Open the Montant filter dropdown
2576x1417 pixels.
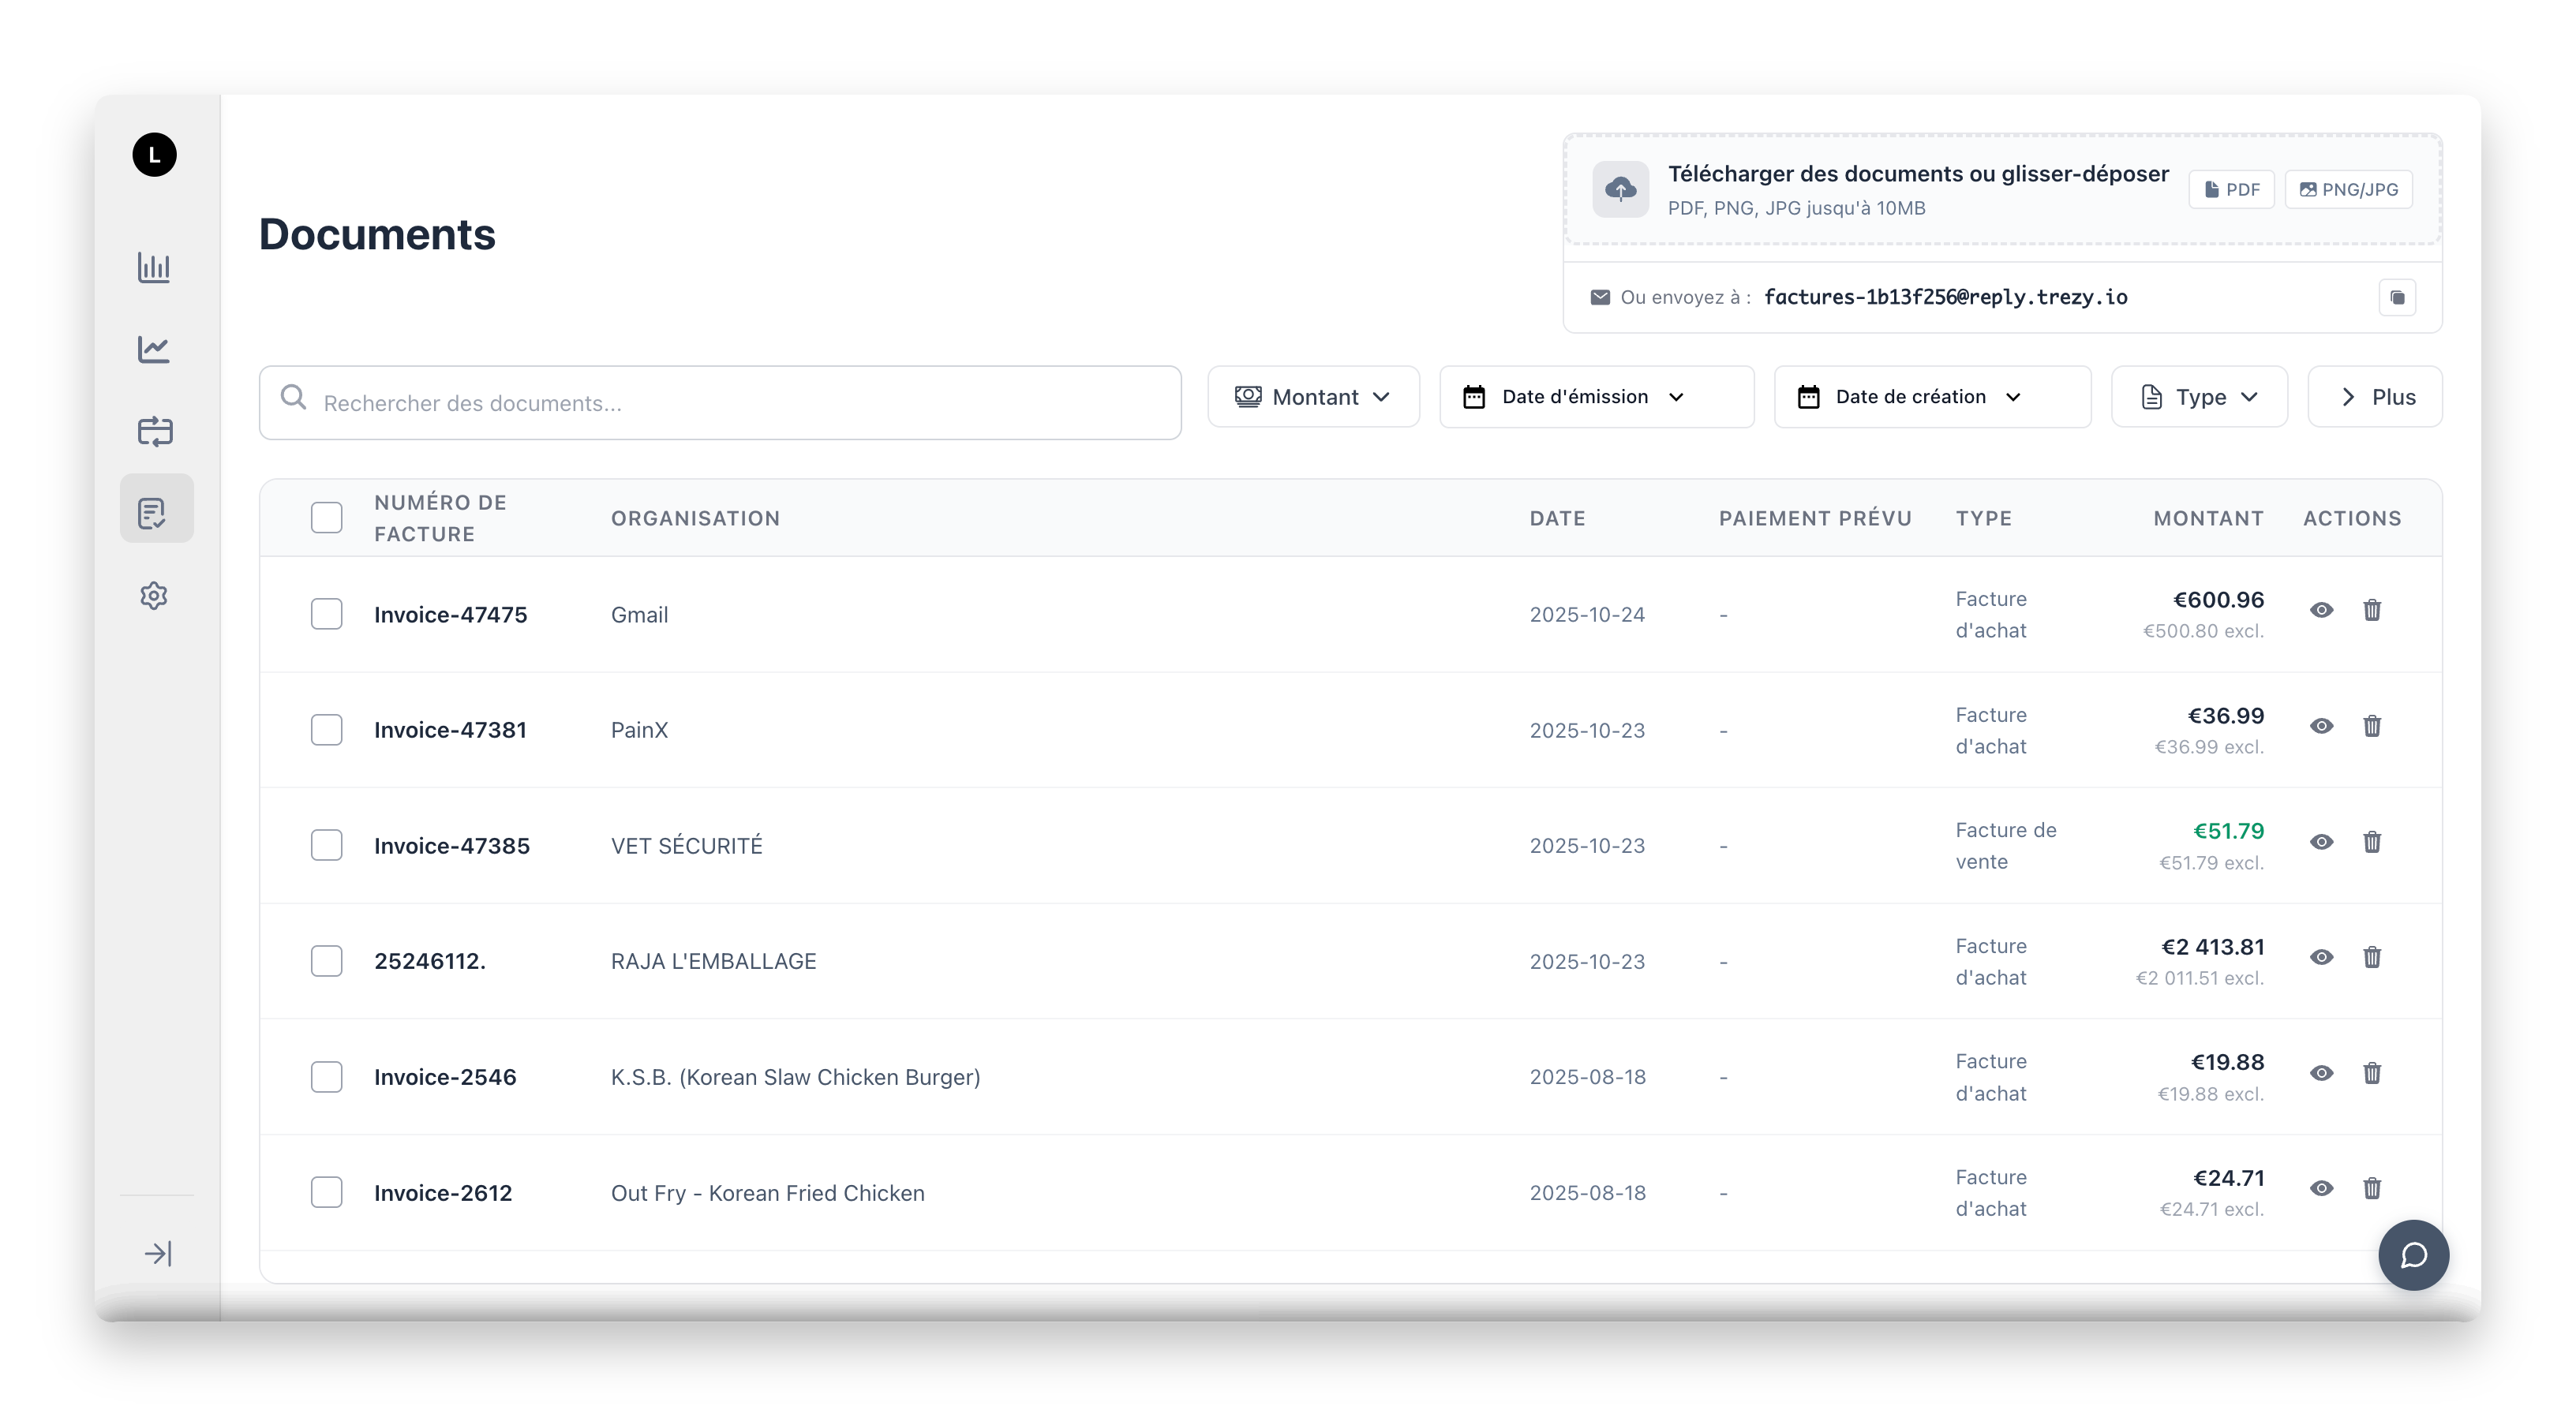[x=1312, y=397]
